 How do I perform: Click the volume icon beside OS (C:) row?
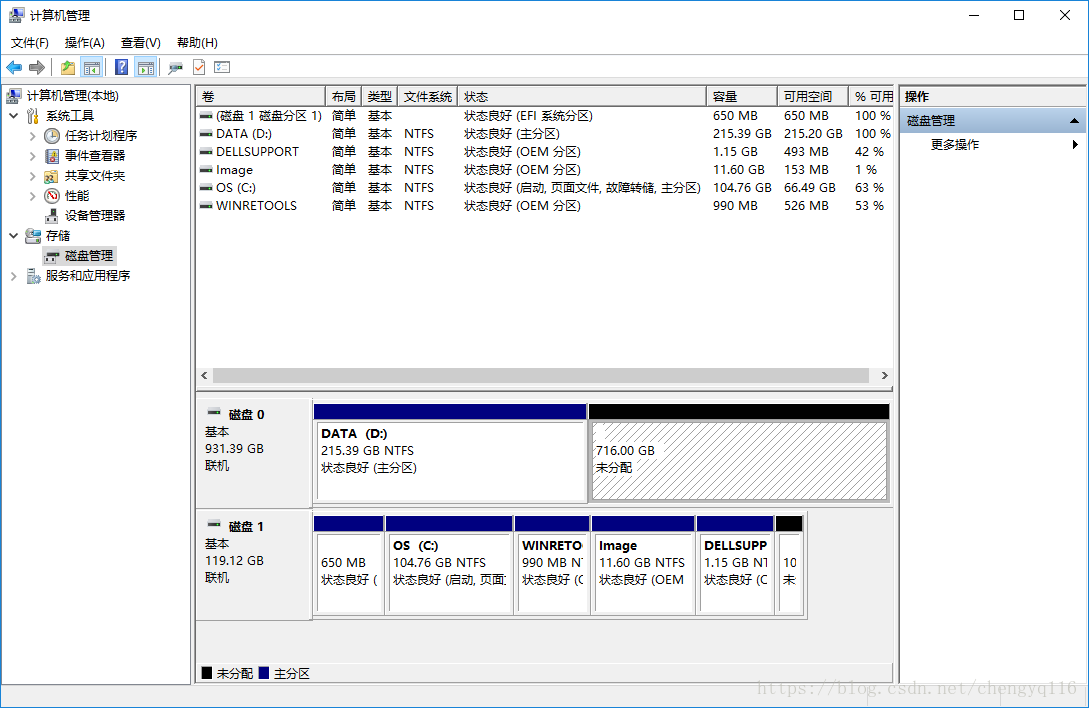tap(206, 188)
